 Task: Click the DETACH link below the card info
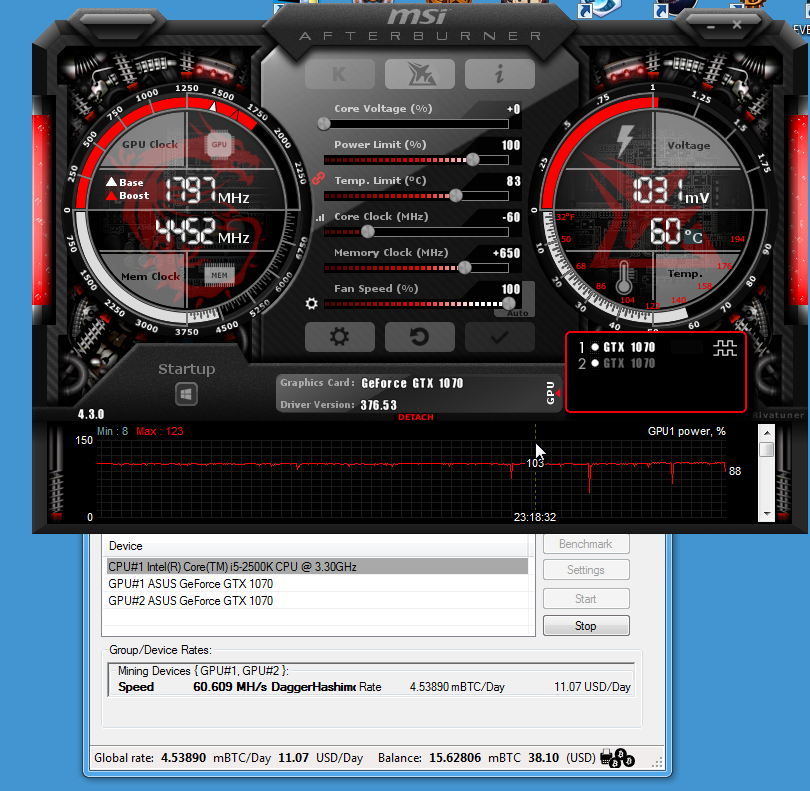point(416,417)
